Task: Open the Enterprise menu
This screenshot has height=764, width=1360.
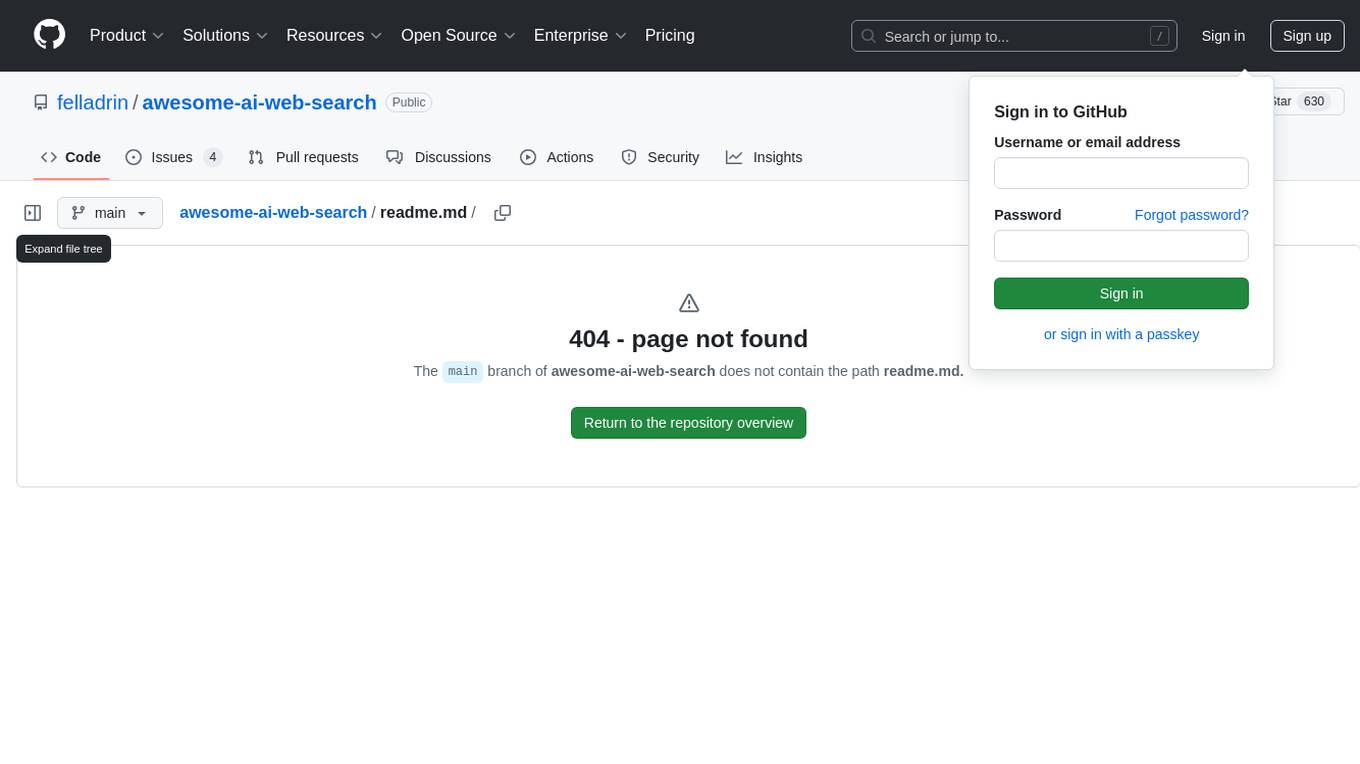Action: 580,35
